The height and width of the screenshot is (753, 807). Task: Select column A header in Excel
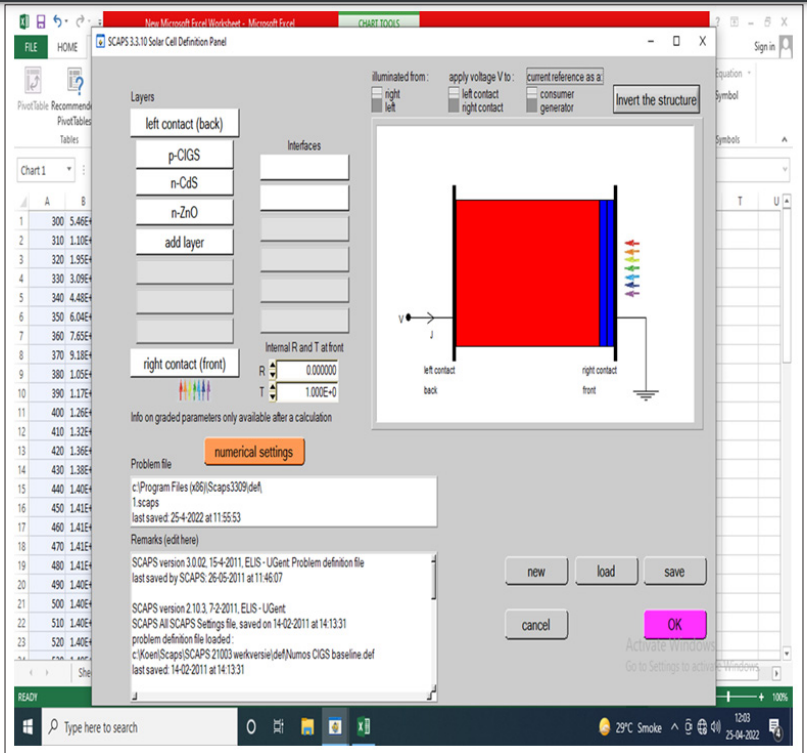point(47,201)
